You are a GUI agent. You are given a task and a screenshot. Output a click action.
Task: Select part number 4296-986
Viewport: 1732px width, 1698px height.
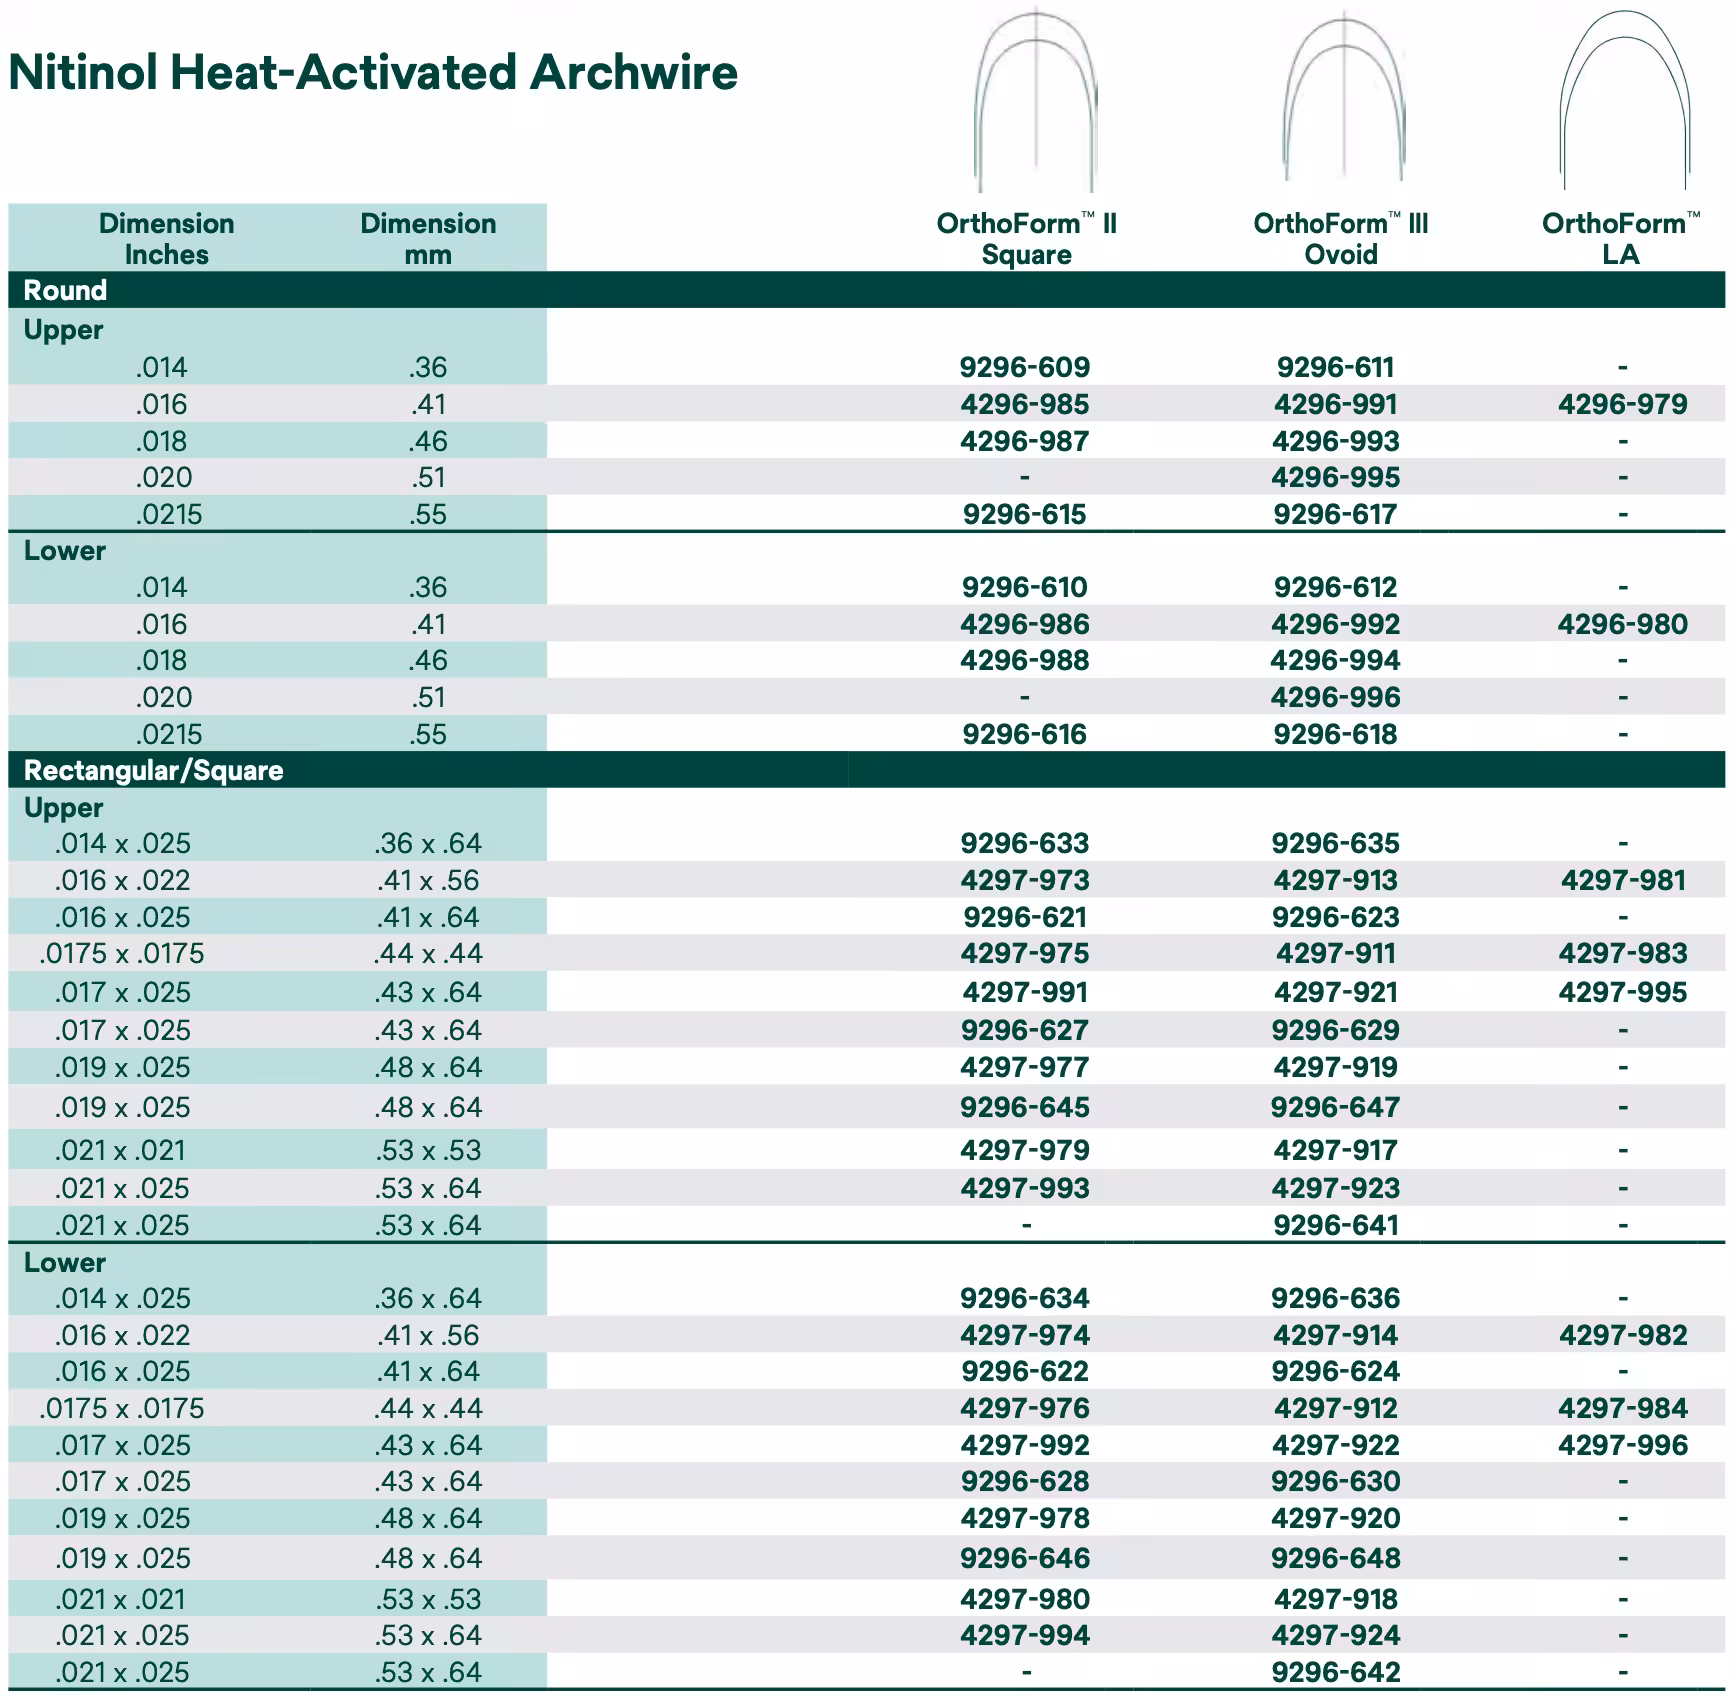click(x=1025, y=624)
